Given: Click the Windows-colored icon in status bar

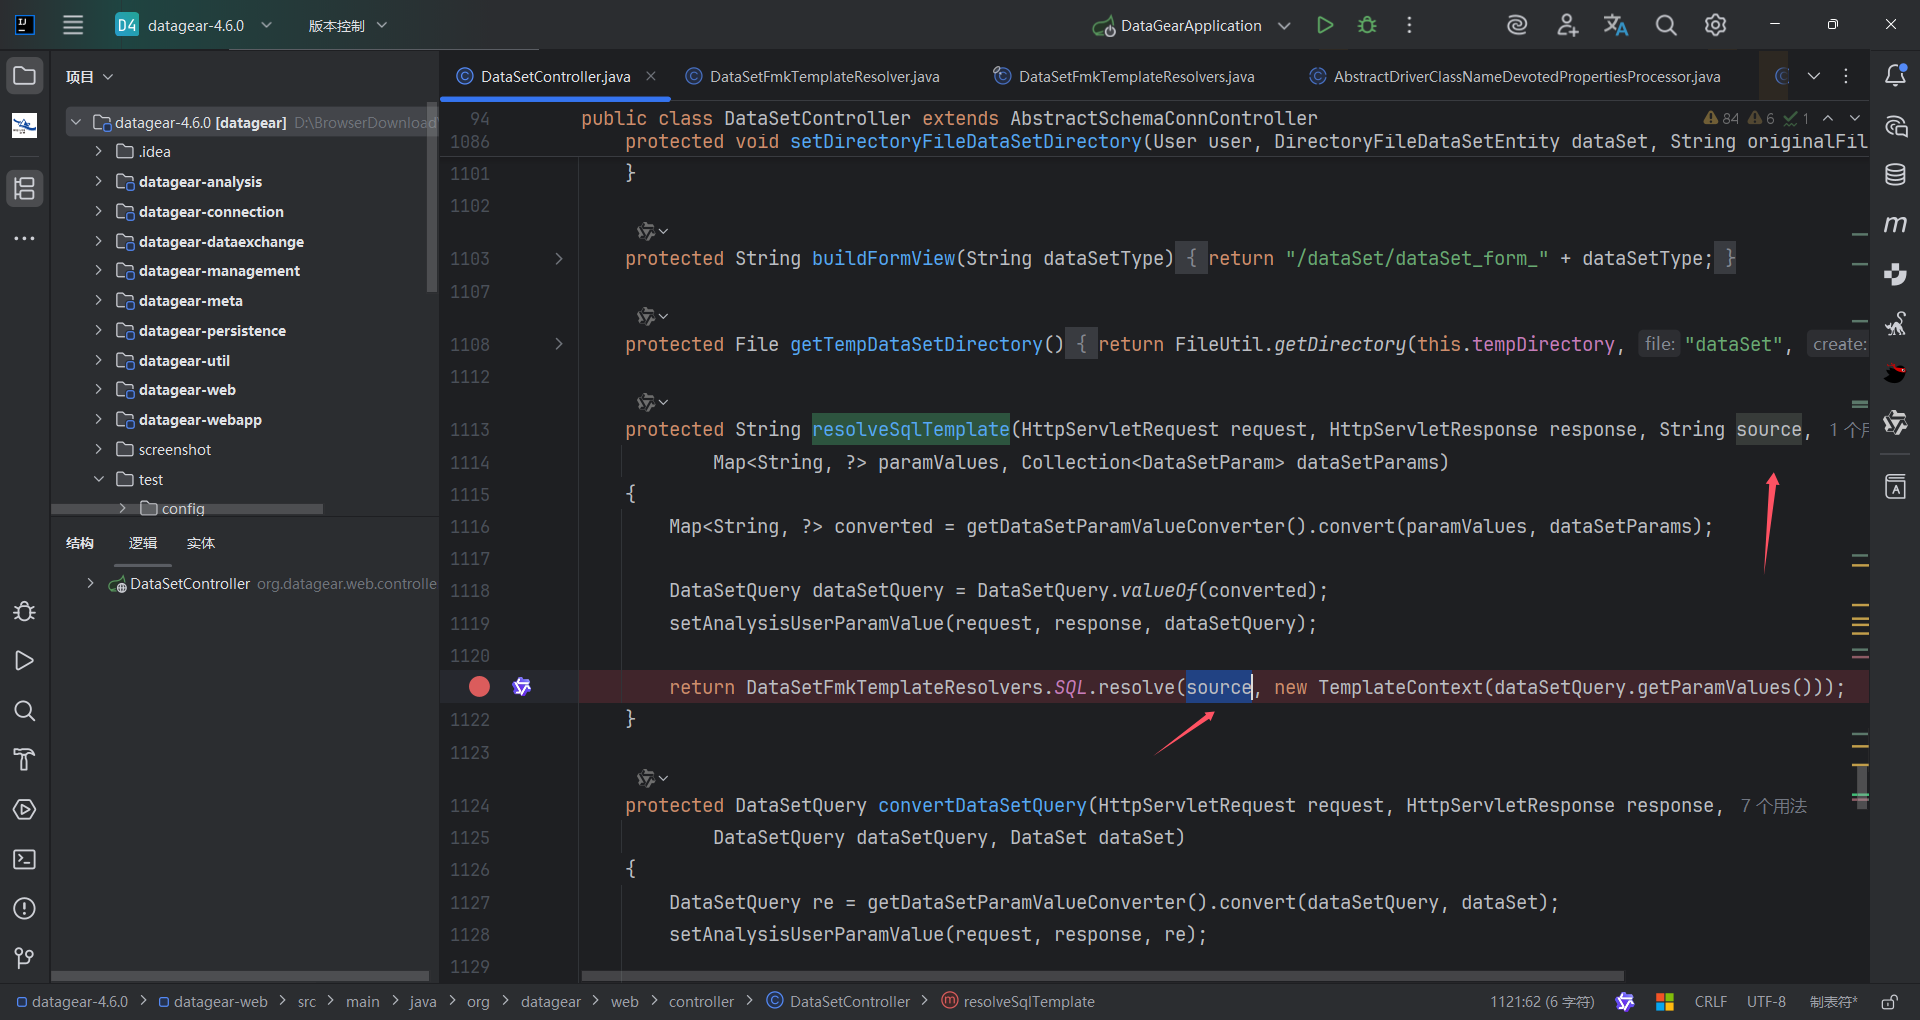Looking at the screenshot, I should click(1665, 1002).
